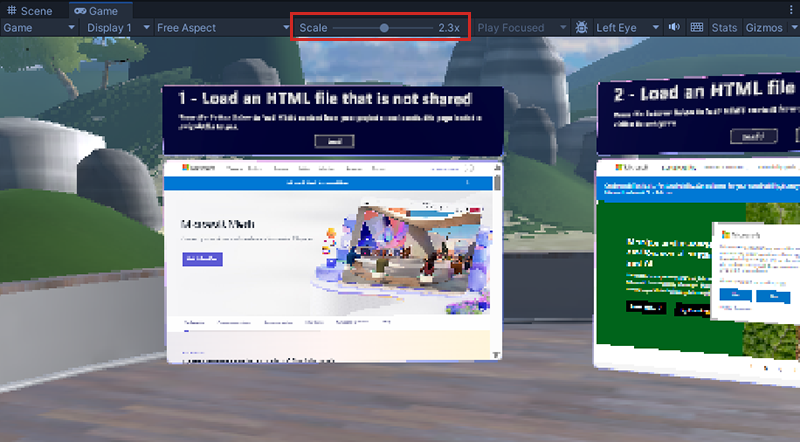This screenshot has height=442, width=800.
Task: Toggle Gizmos in the Game view
Action: click(764, 28)
